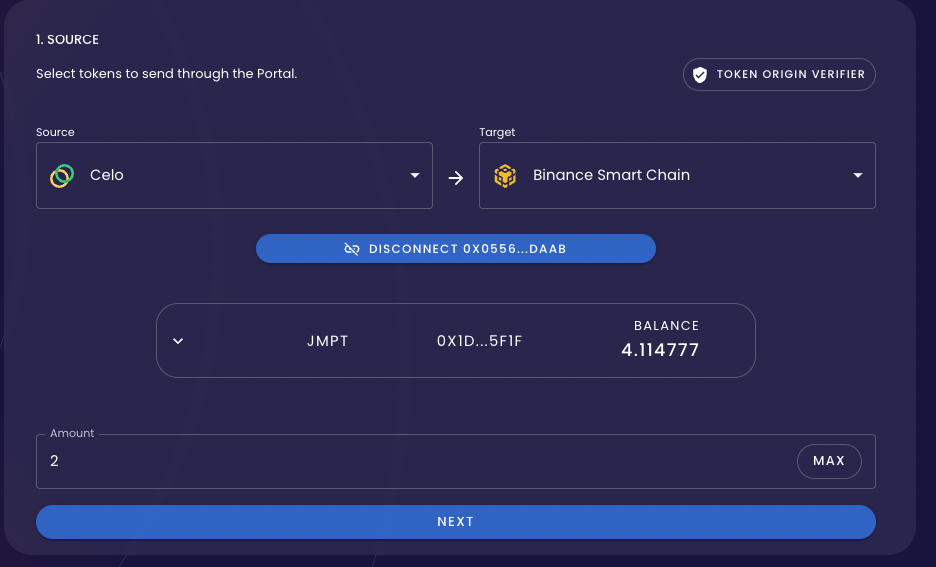Screen dimensions: 936x567
Task: Open the Token Origin Verifier
Action: point(779,75)
